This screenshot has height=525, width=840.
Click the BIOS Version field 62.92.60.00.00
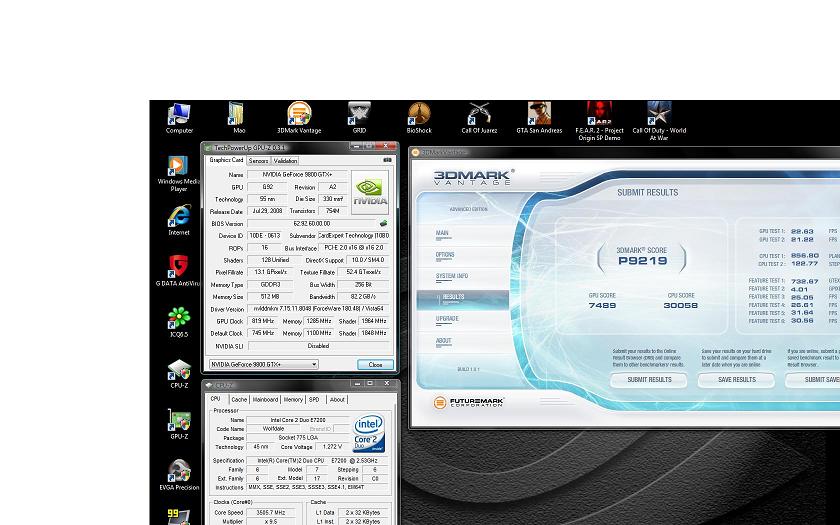point(312,223)
